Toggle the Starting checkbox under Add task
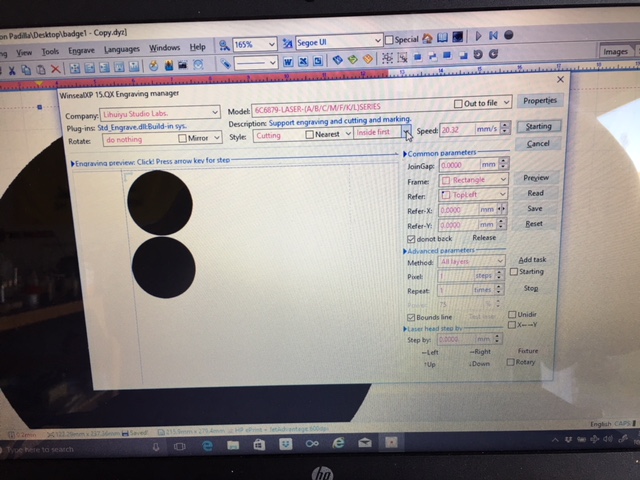Viewport: 640px width, 480px height. (x=514, y=271)
